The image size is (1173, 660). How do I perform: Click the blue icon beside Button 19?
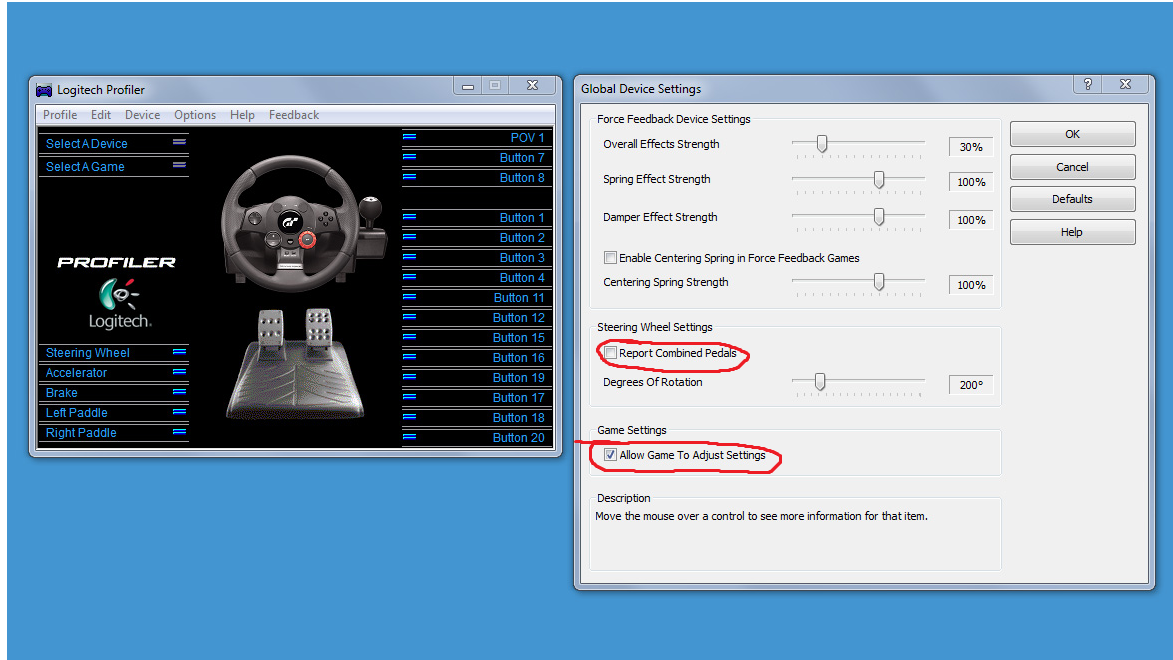click(409, 377)
